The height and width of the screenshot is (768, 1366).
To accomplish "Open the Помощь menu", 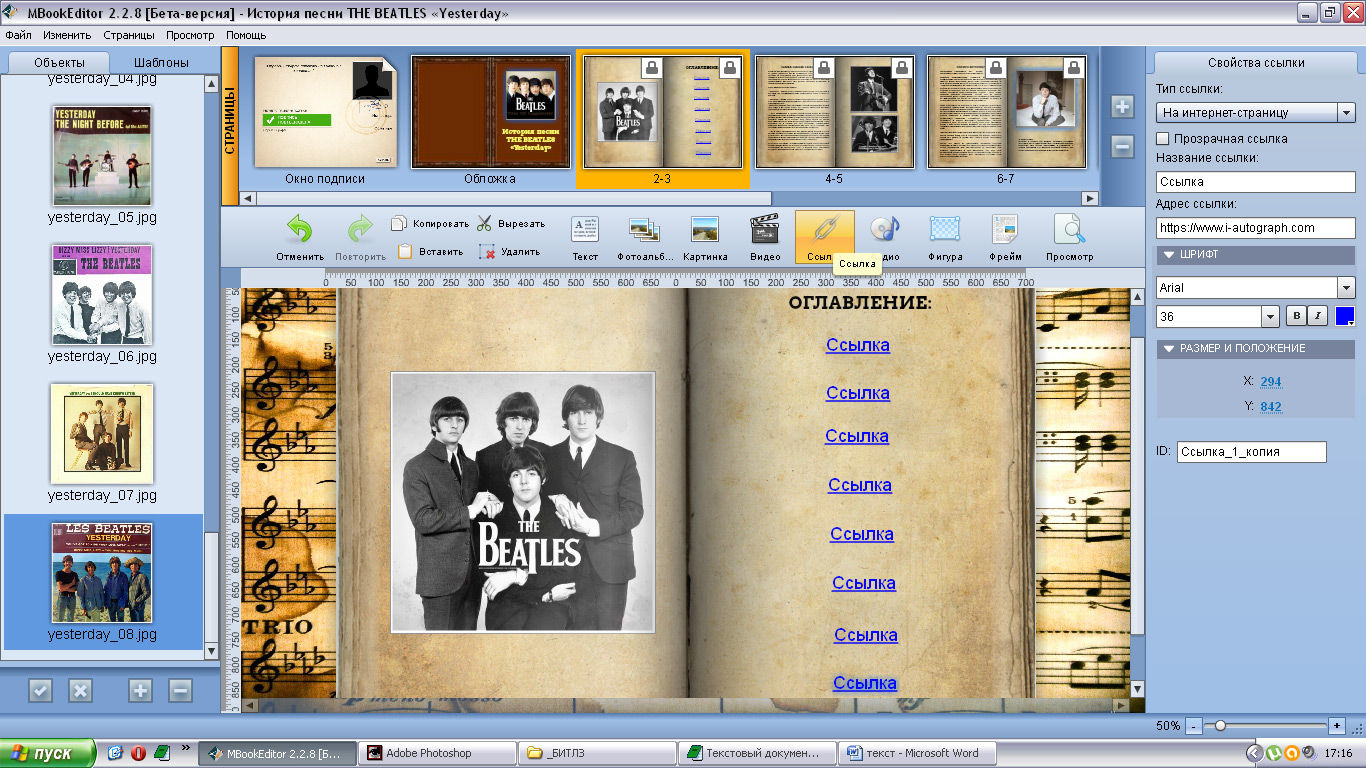I will [x=246, y=35].
